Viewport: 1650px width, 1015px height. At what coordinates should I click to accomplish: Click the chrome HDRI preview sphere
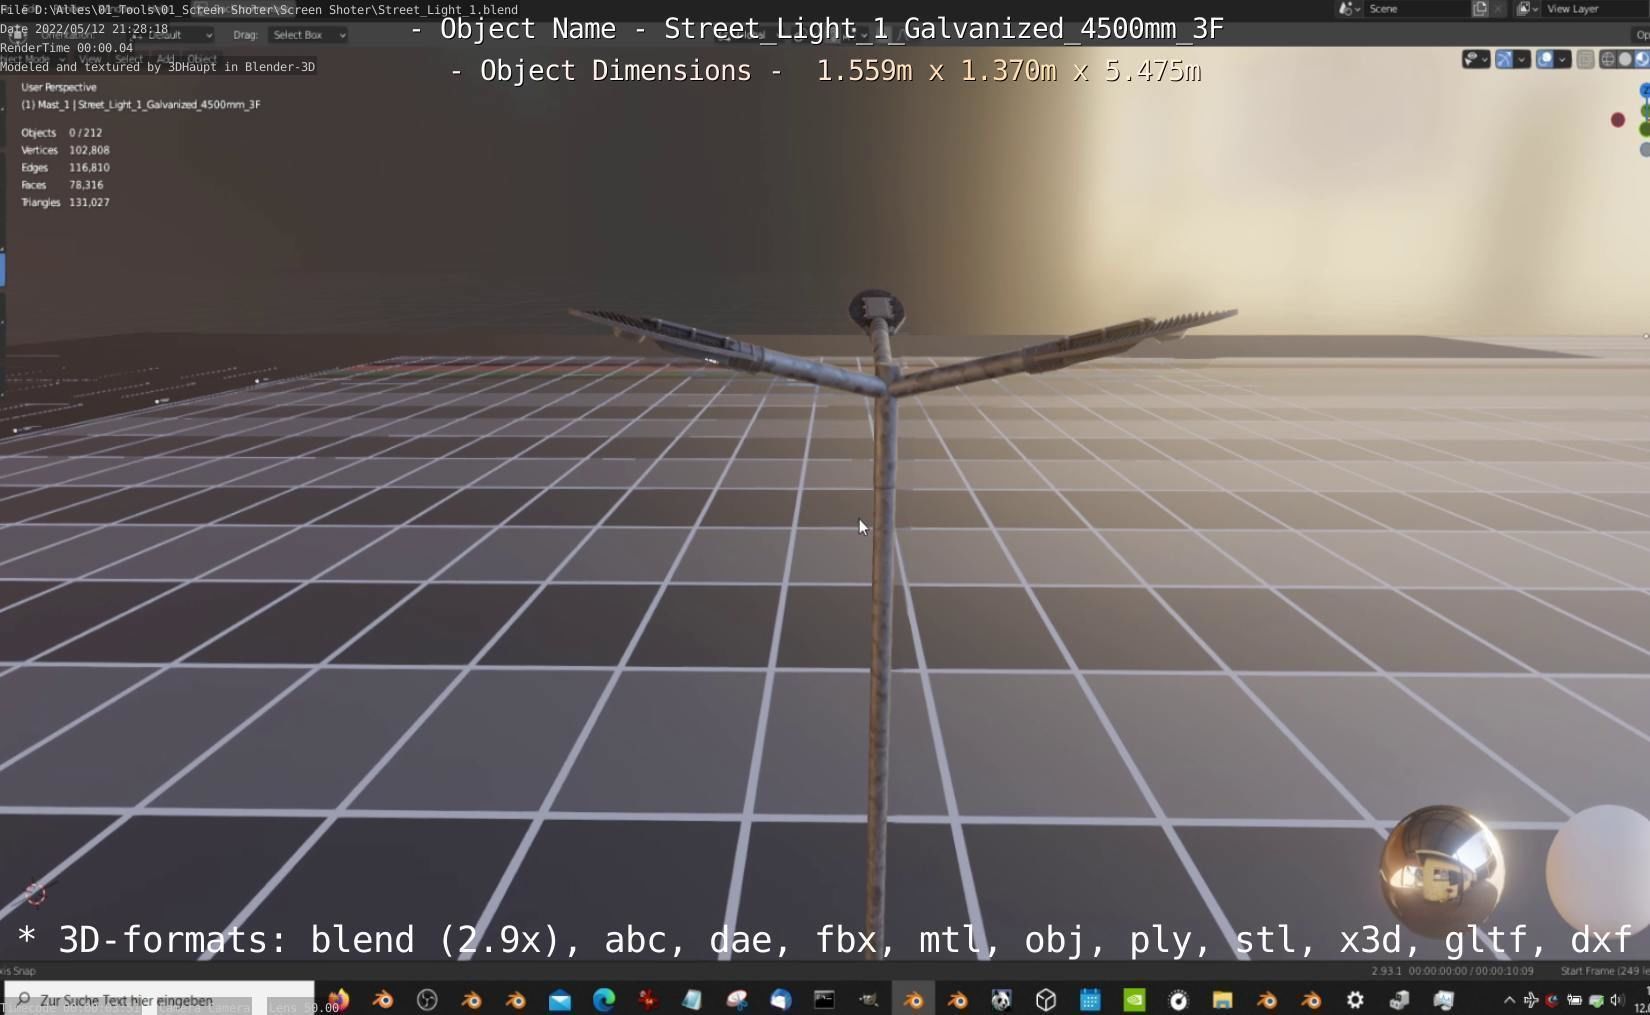(1441, 870)
